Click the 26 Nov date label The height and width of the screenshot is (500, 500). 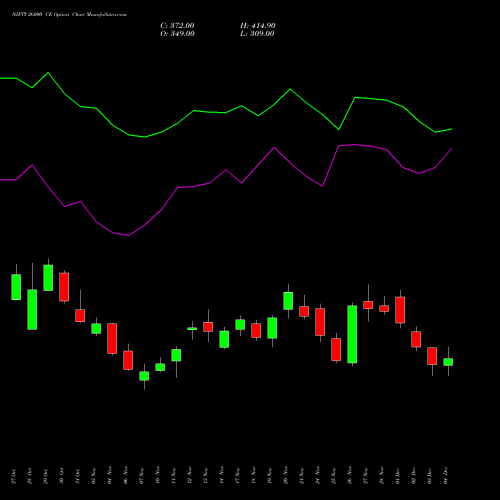pyautogui.click(x=350, y=476)
